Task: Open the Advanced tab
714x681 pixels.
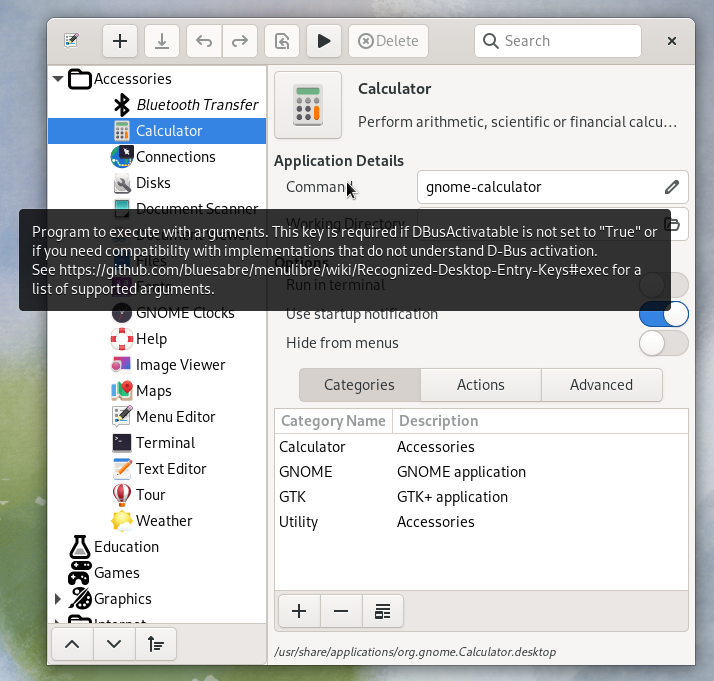Action: tap(601, 385)
